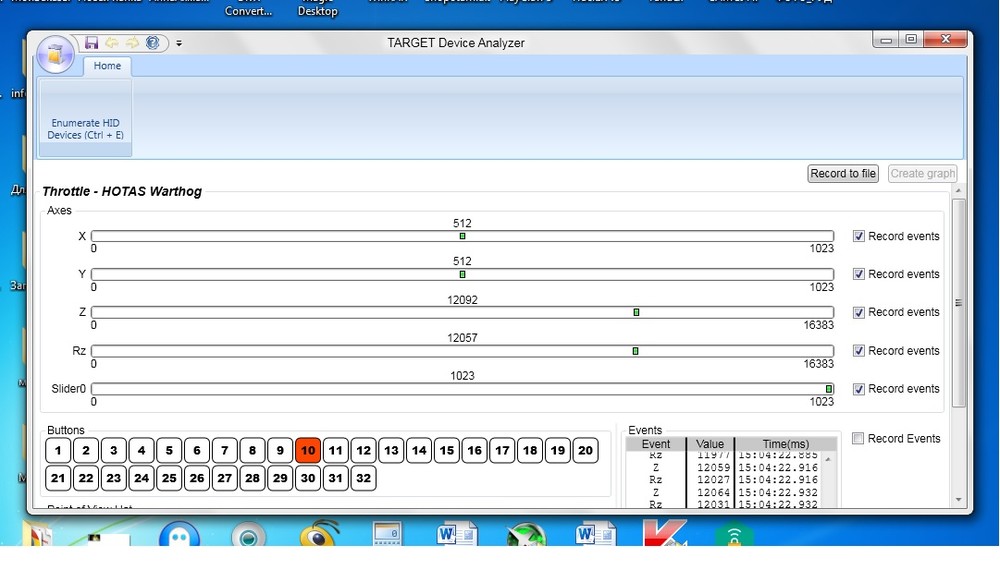
Task: Maximize the TARGET Device Analyzer window
Action: pos(911,40)
